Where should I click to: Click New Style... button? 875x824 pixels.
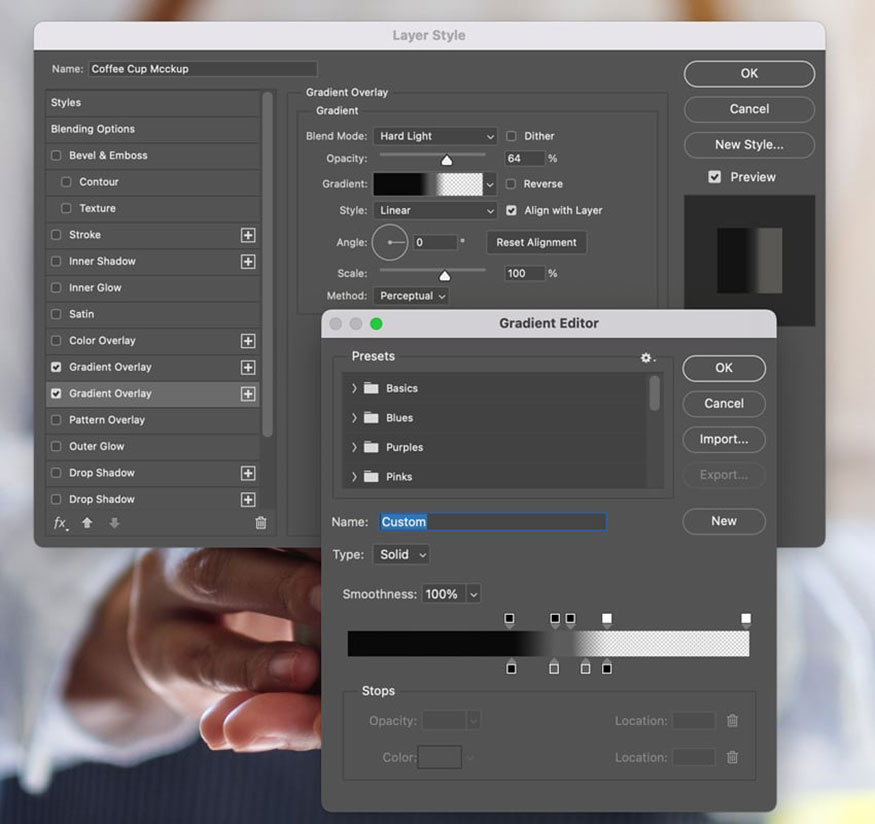[749, 145]
